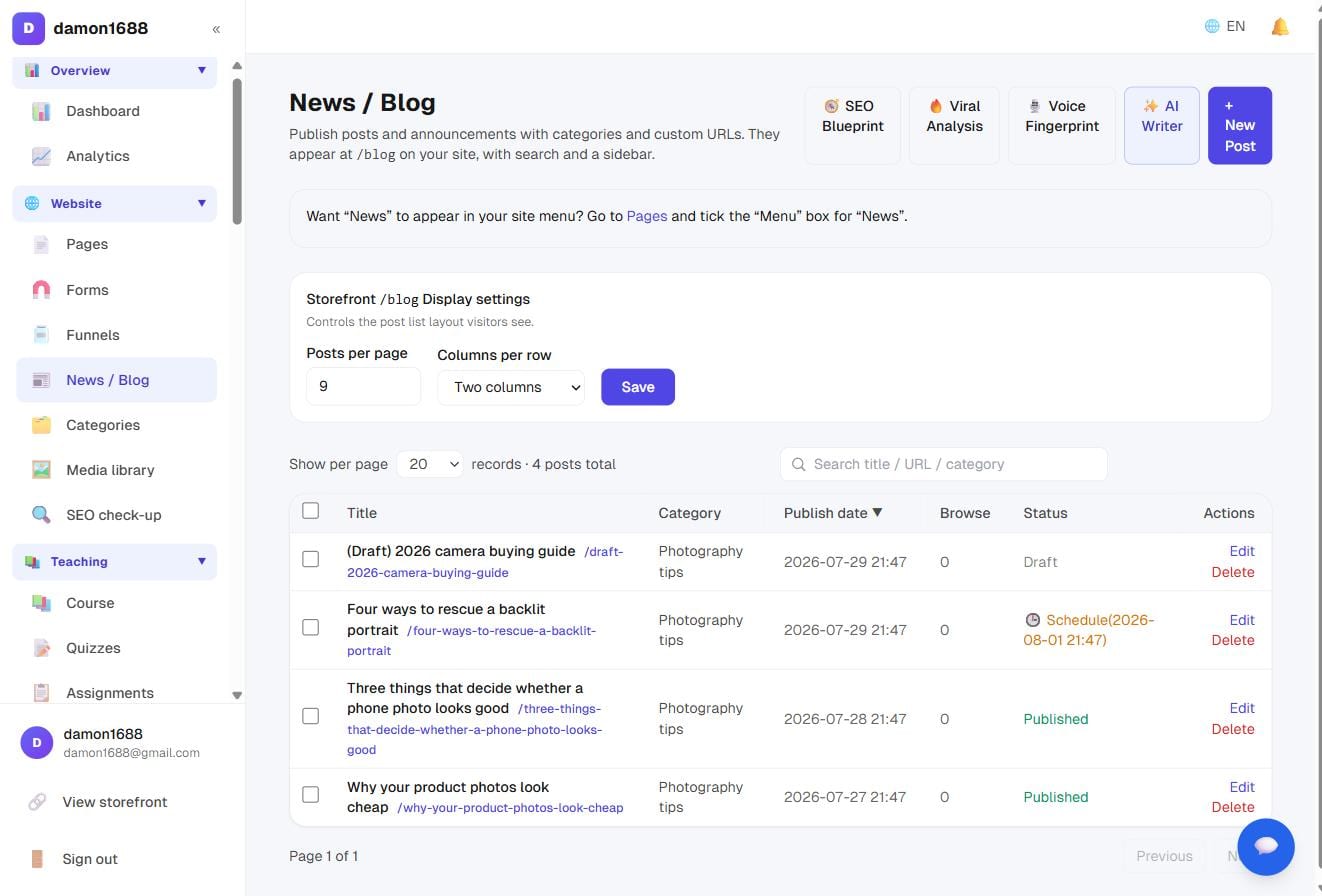Click the Media library picture icon

[41, 470]
